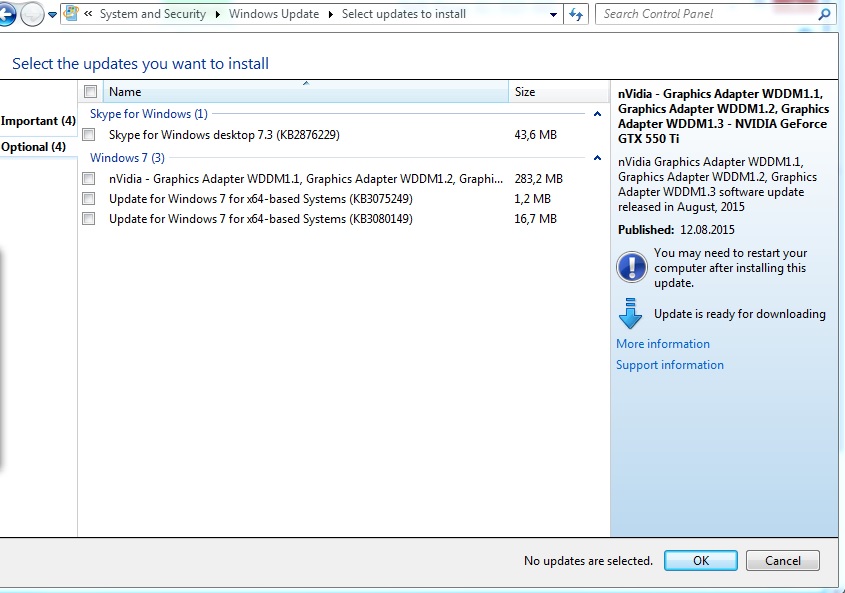The width and height of the screenshot is (845, 593).
Task: Sort updates by Name column
Action: 306,92
